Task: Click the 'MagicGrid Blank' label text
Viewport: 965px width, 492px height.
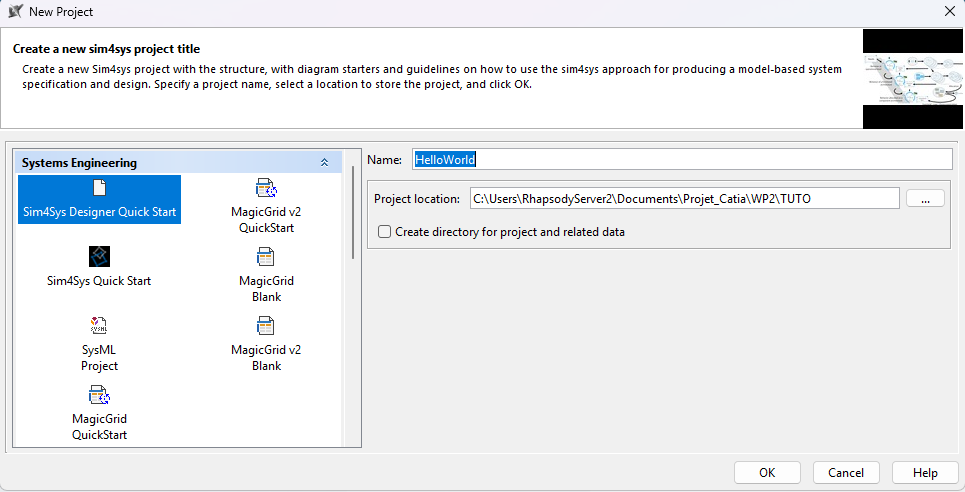Action: point(266,289)
